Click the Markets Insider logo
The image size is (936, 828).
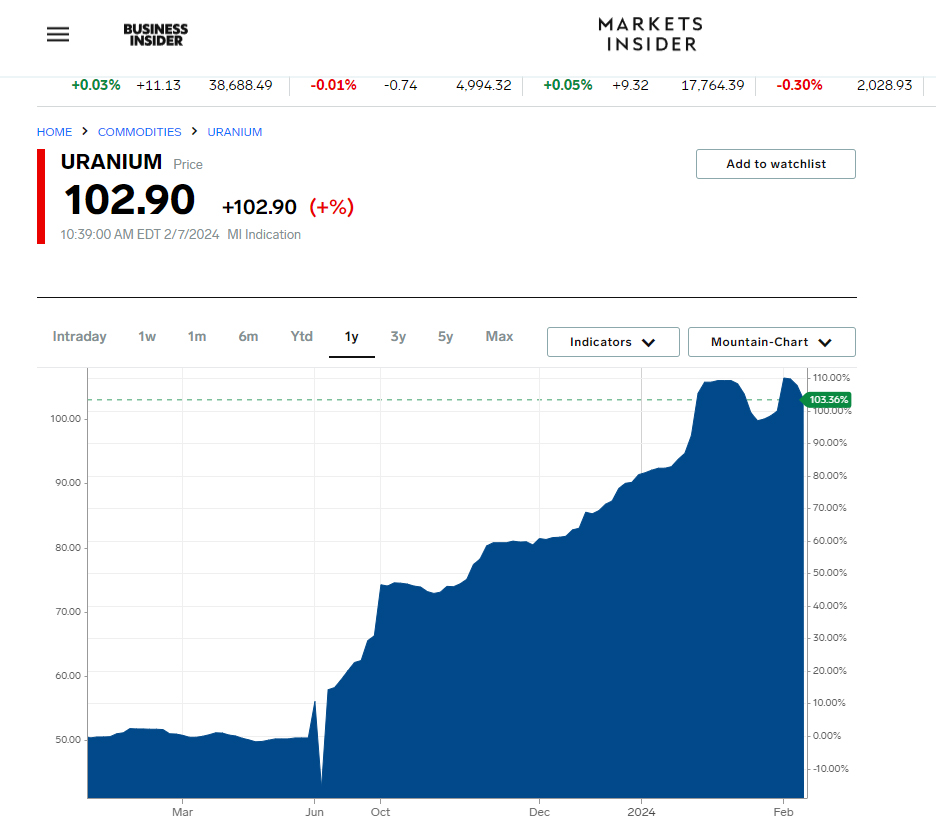click(x=649, y=33)
